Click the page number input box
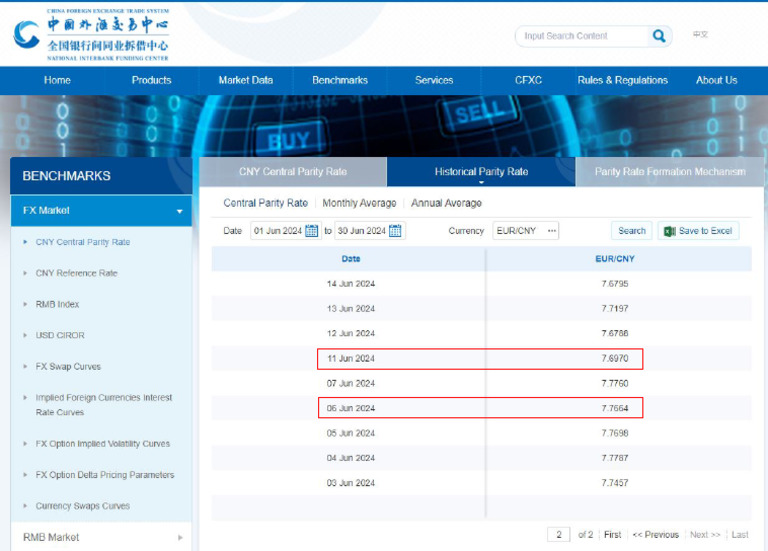 (x=559, y=535)
